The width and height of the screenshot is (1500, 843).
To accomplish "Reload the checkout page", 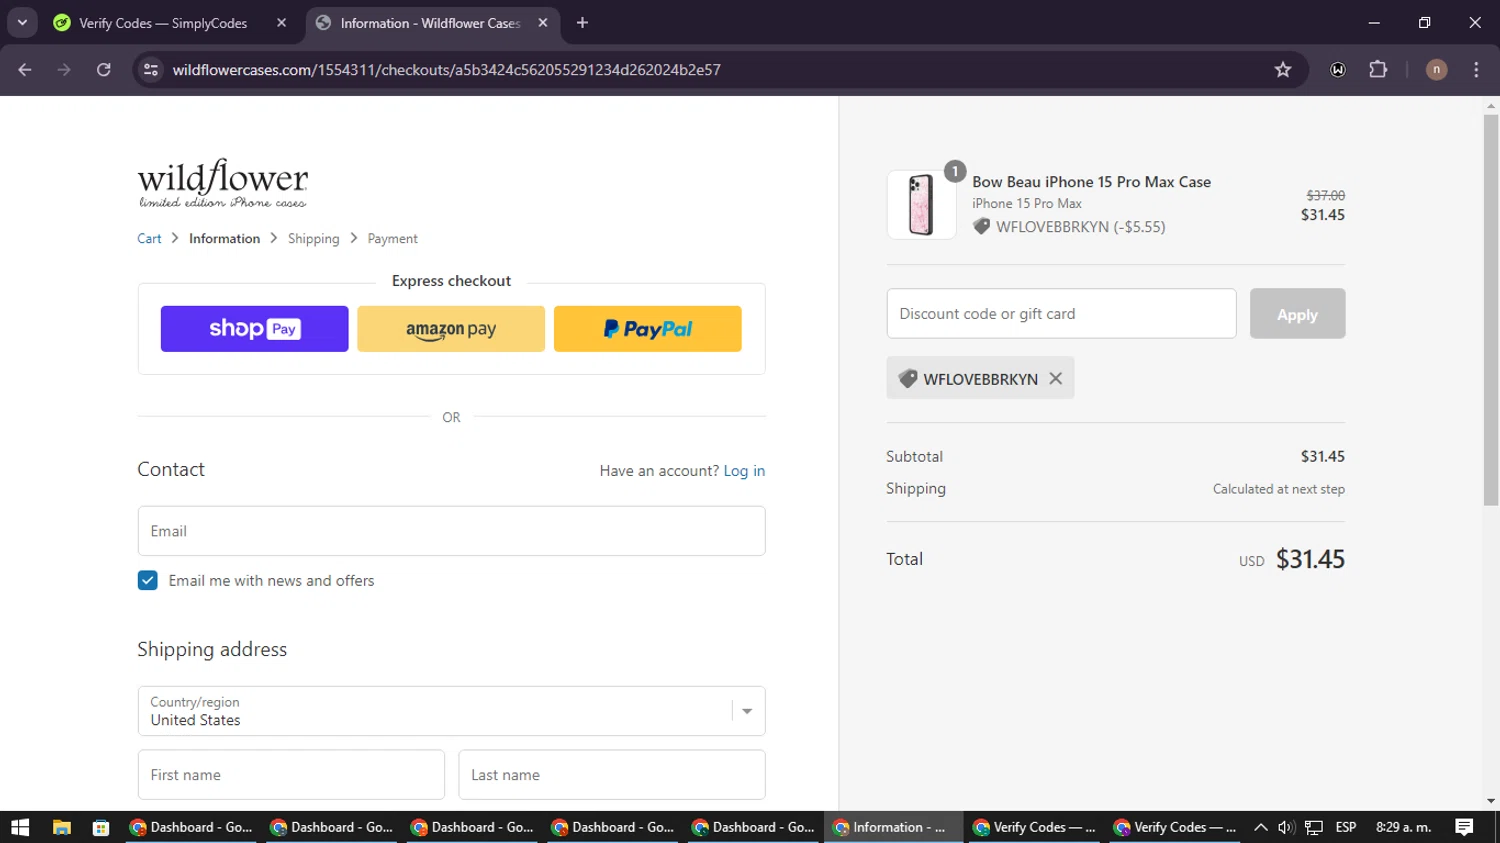I will point(104,70).
